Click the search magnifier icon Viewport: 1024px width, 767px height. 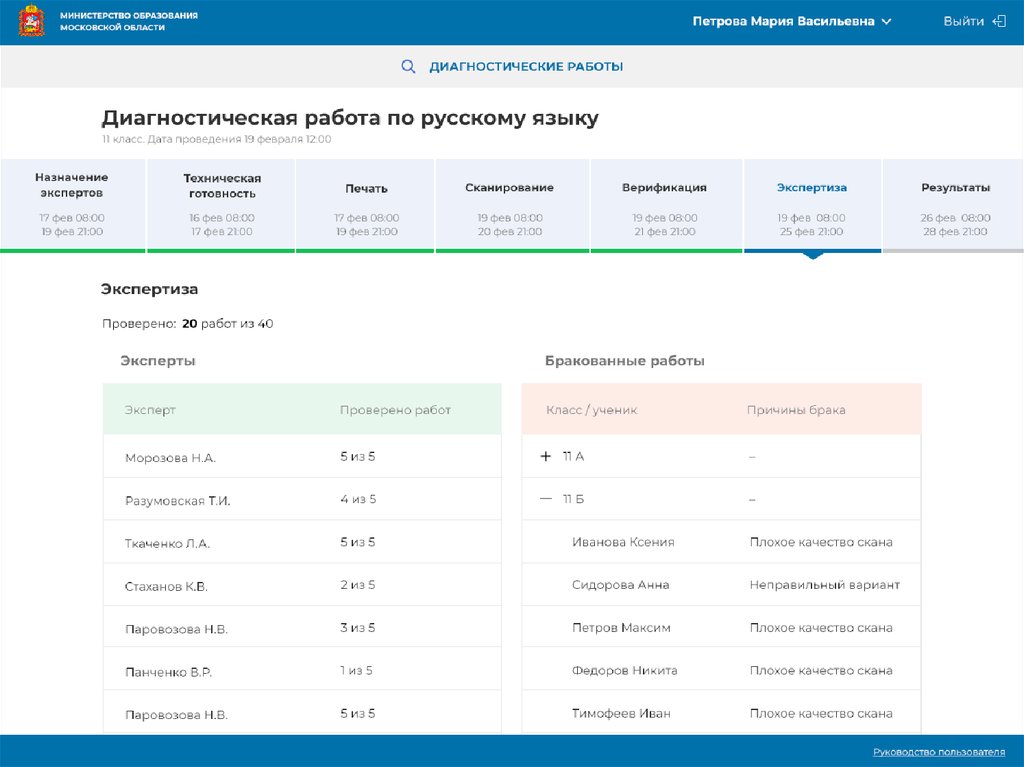(x=408, y=67)
